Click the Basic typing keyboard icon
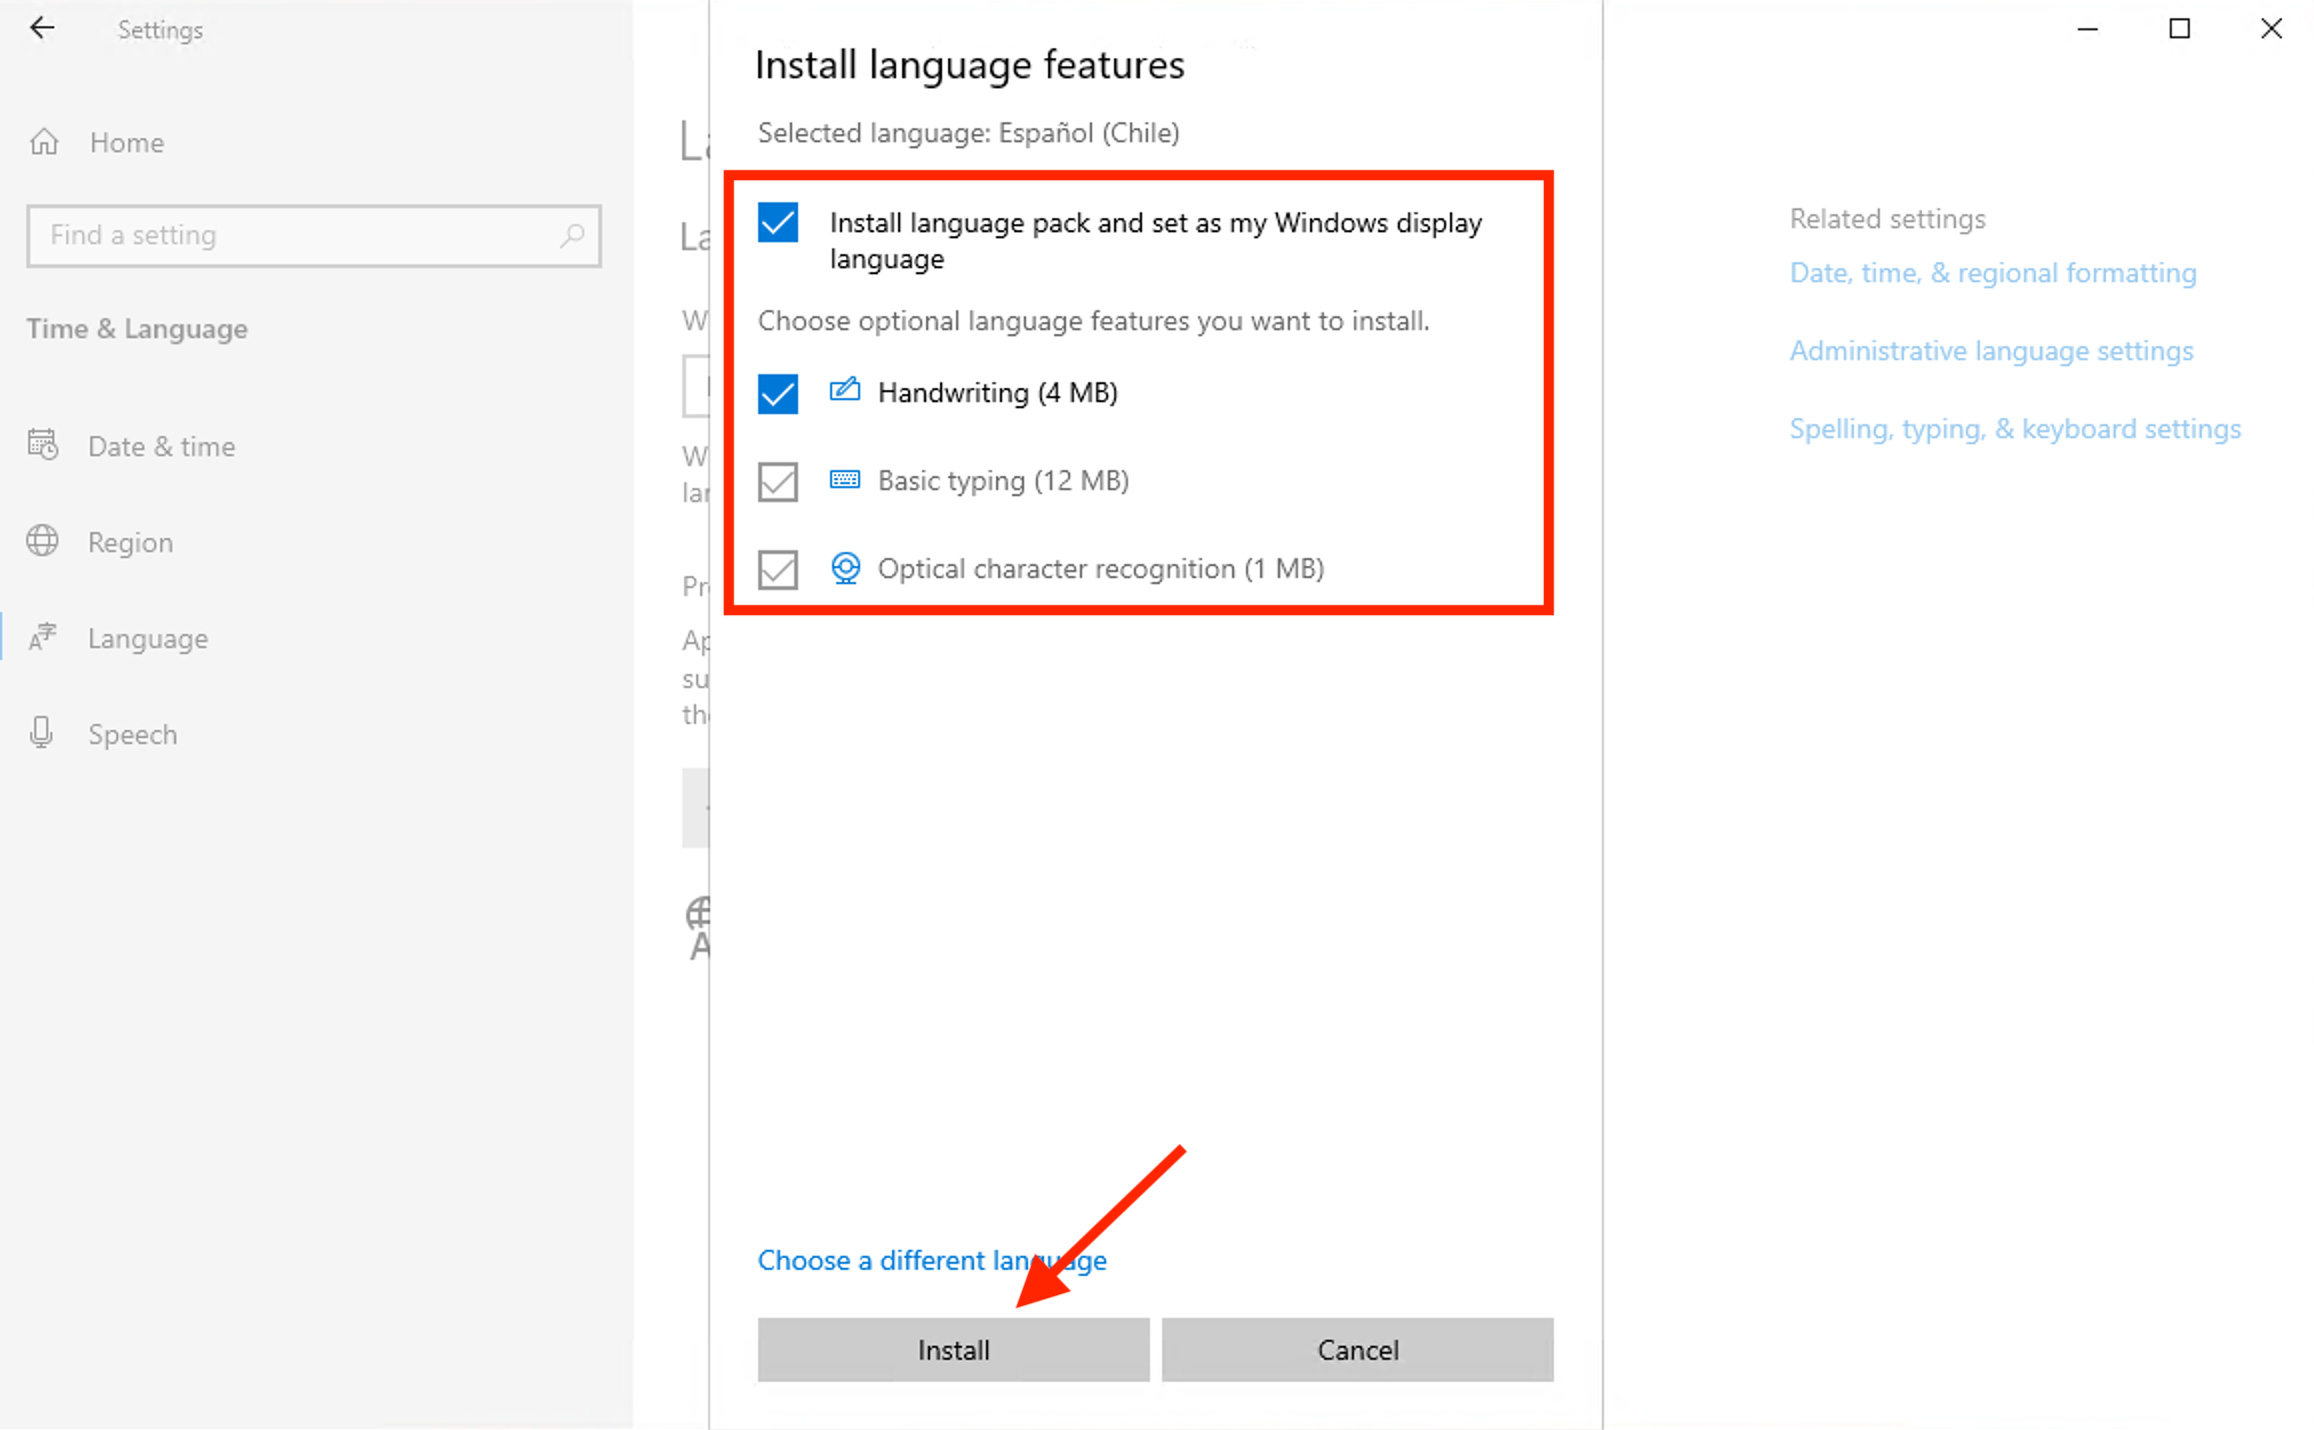2314x1430 pixels. coord(845,479)
